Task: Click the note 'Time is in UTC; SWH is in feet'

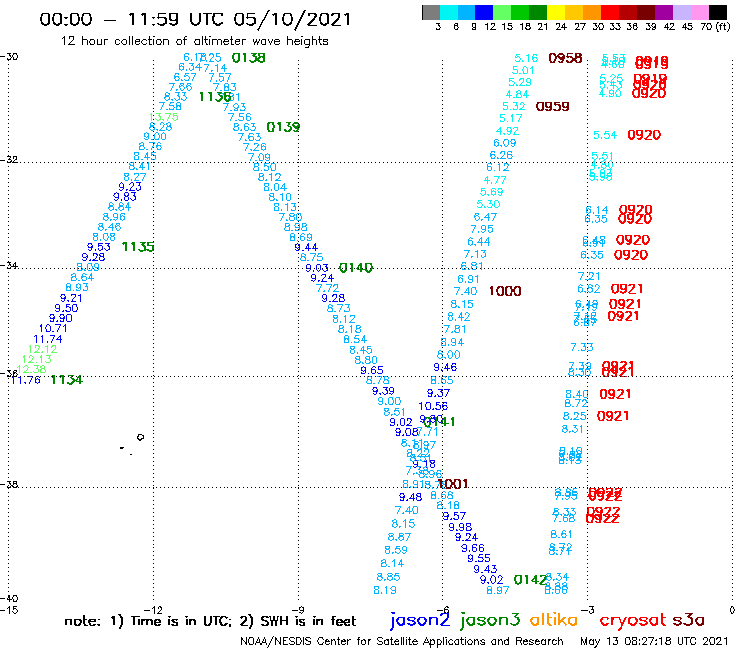Action: [x=210, y=621]
